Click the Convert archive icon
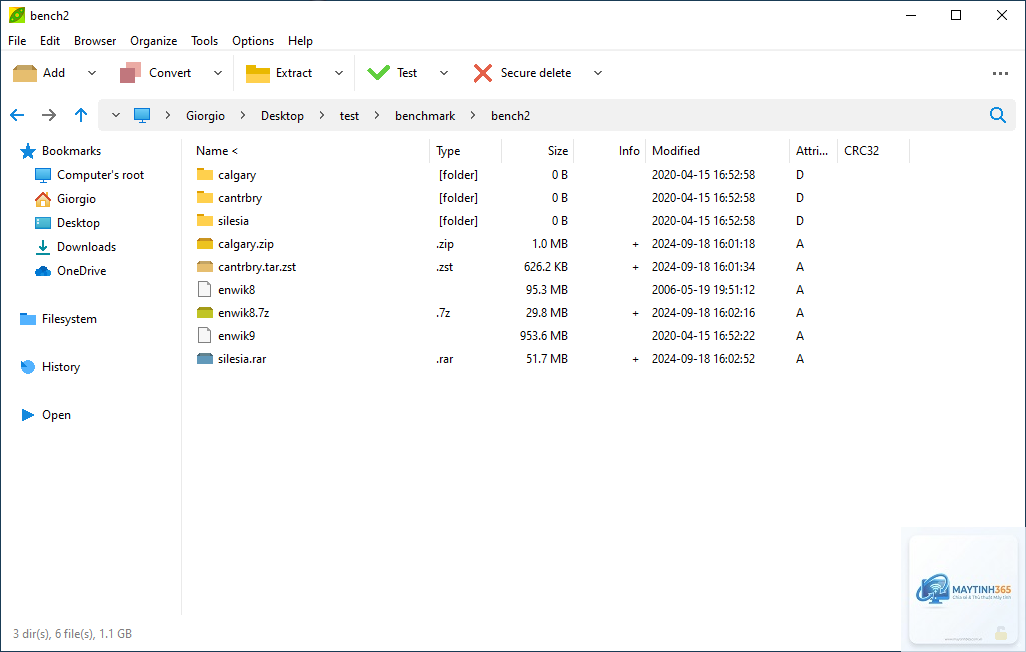Image resolution: width=1026 pixels, height=652 pixels. 130,73
